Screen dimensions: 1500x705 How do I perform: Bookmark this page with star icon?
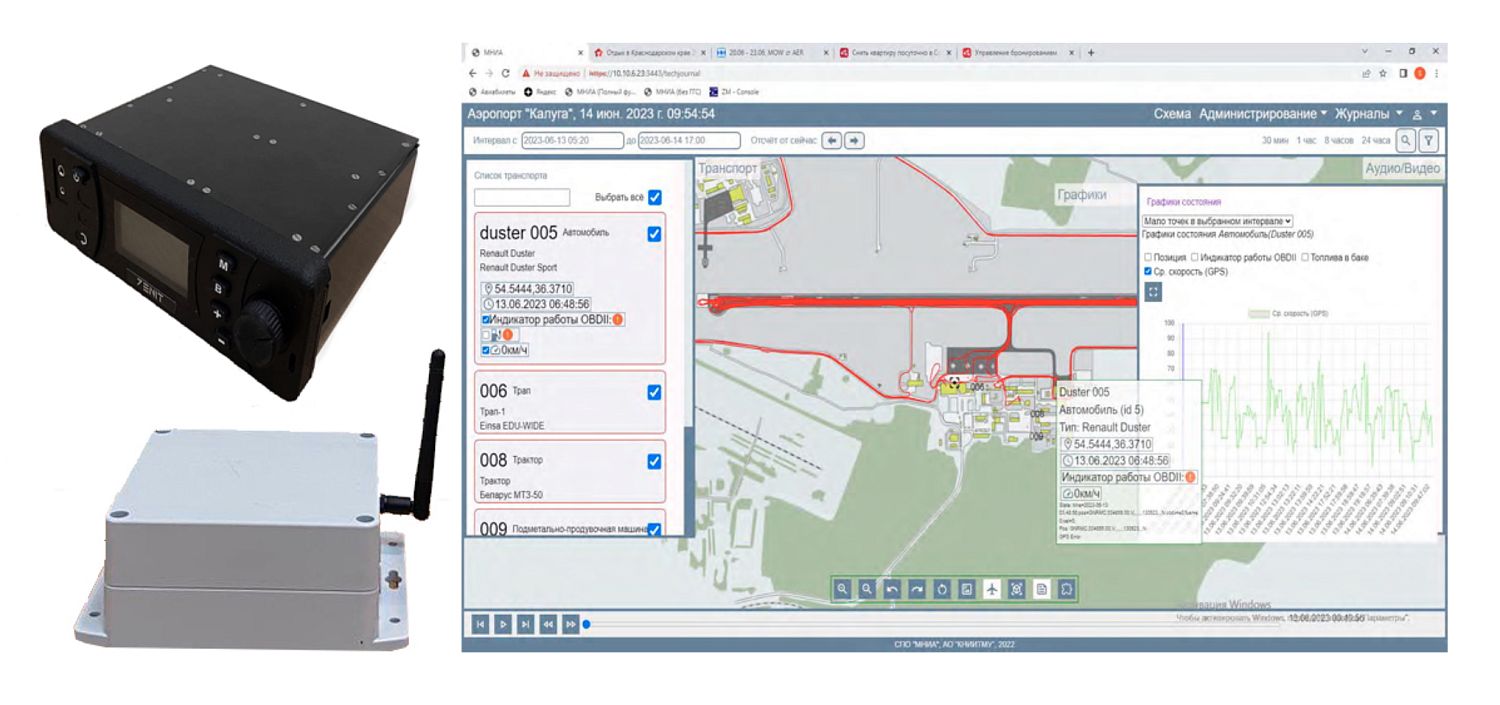(1383, 73)
